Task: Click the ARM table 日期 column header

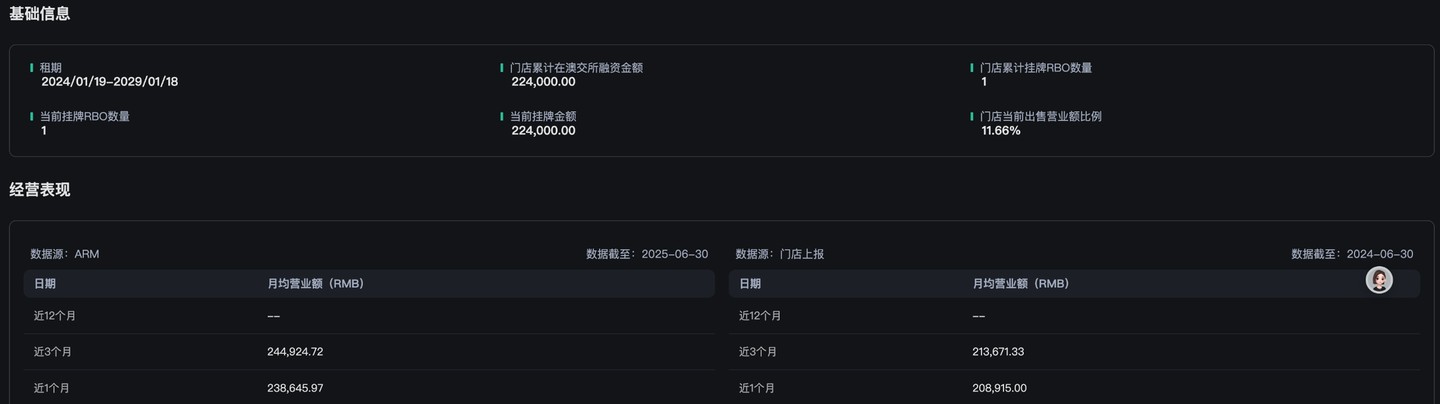Action: pos(45,284)
